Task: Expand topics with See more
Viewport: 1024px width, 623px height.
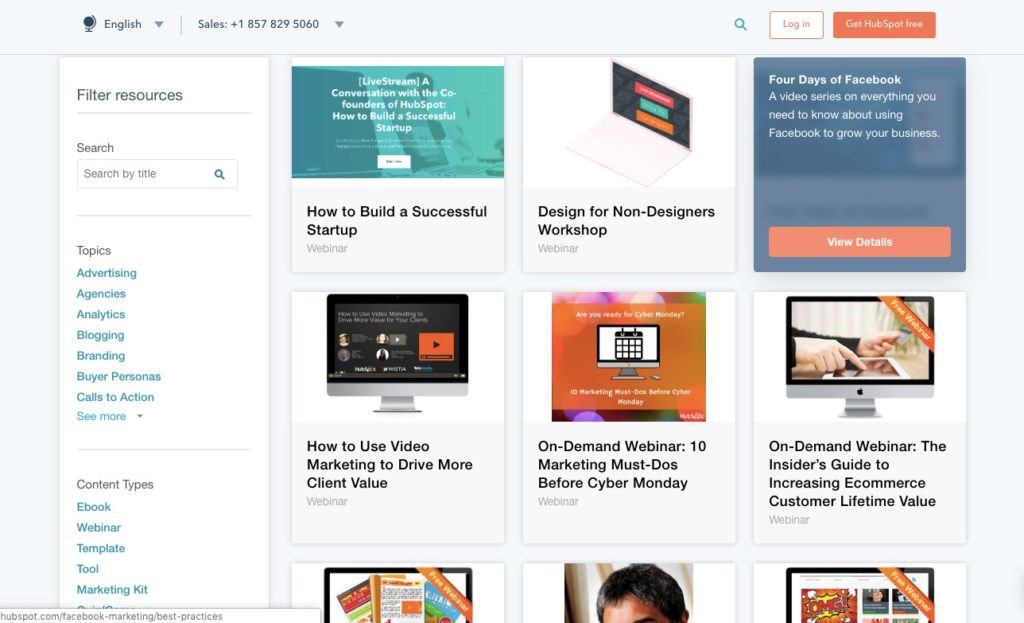Action: tap(109, 416)
